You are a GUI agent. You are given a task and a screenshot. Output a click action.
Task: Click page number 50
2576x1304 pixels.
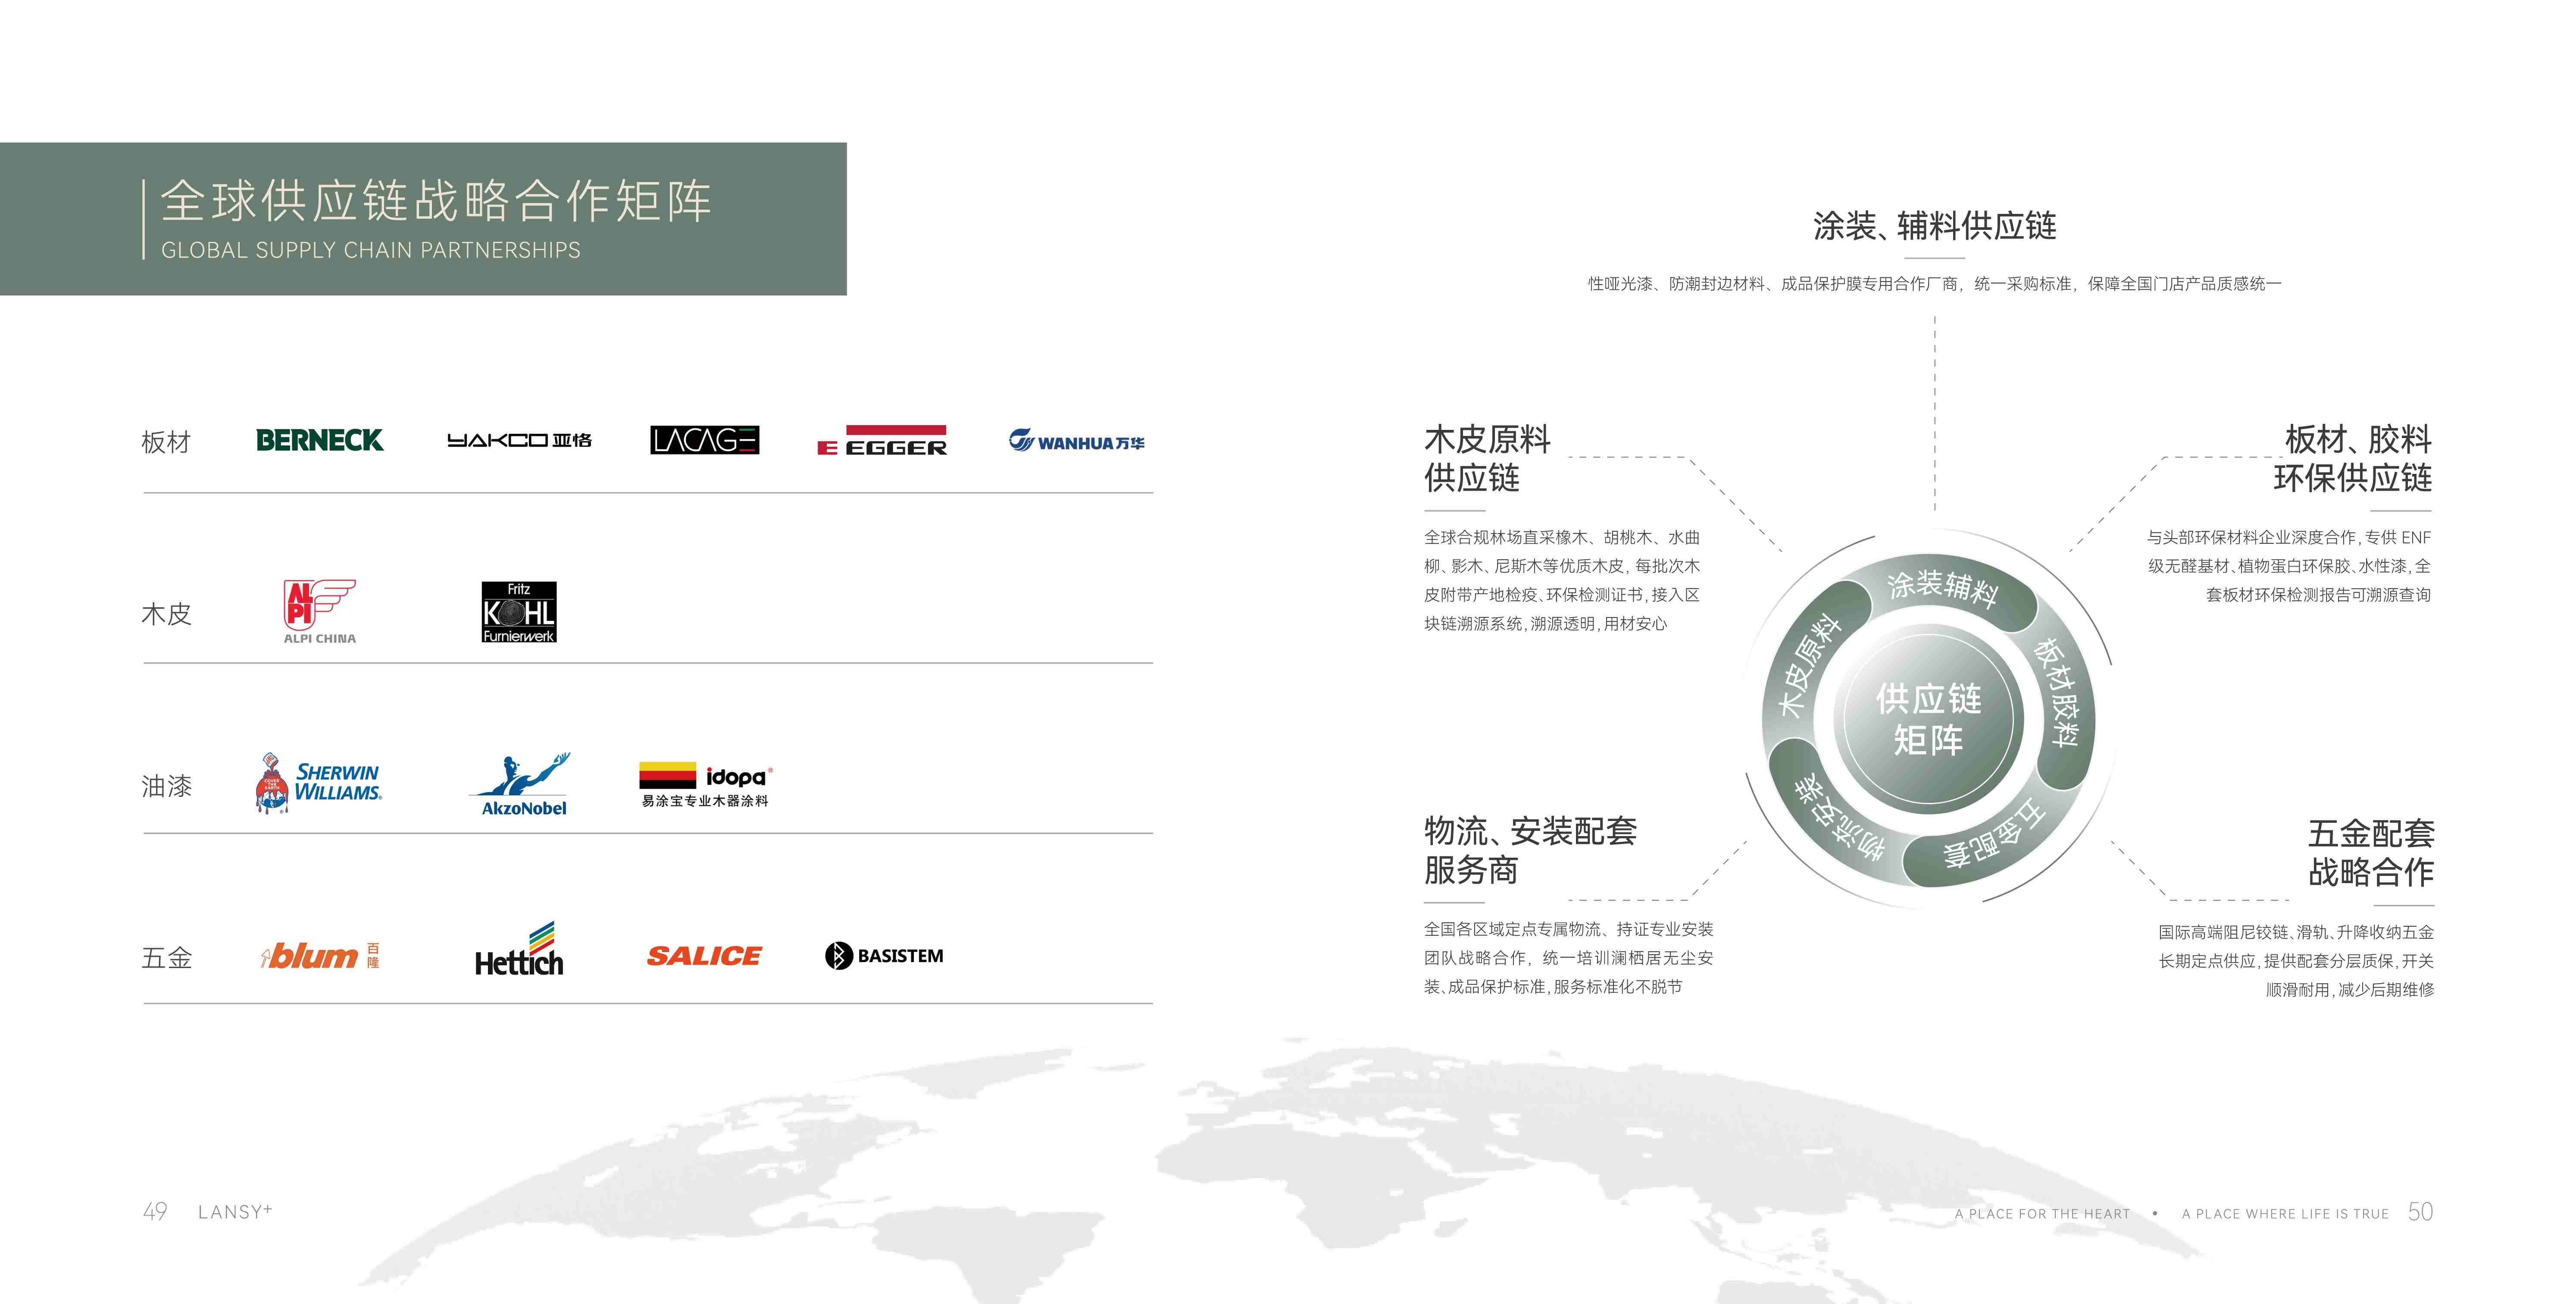pos(2421,1212)
